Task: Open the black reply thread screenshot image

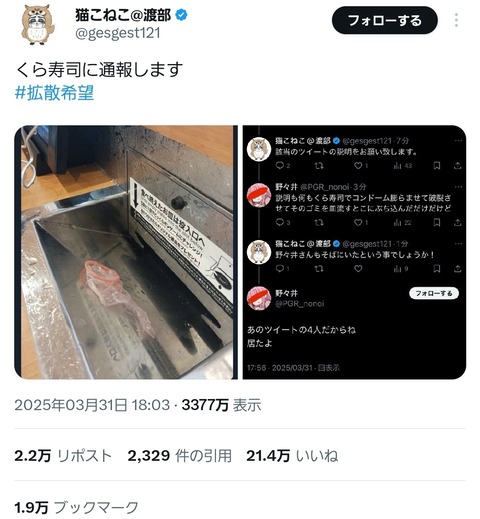Action: coord(354,252)
